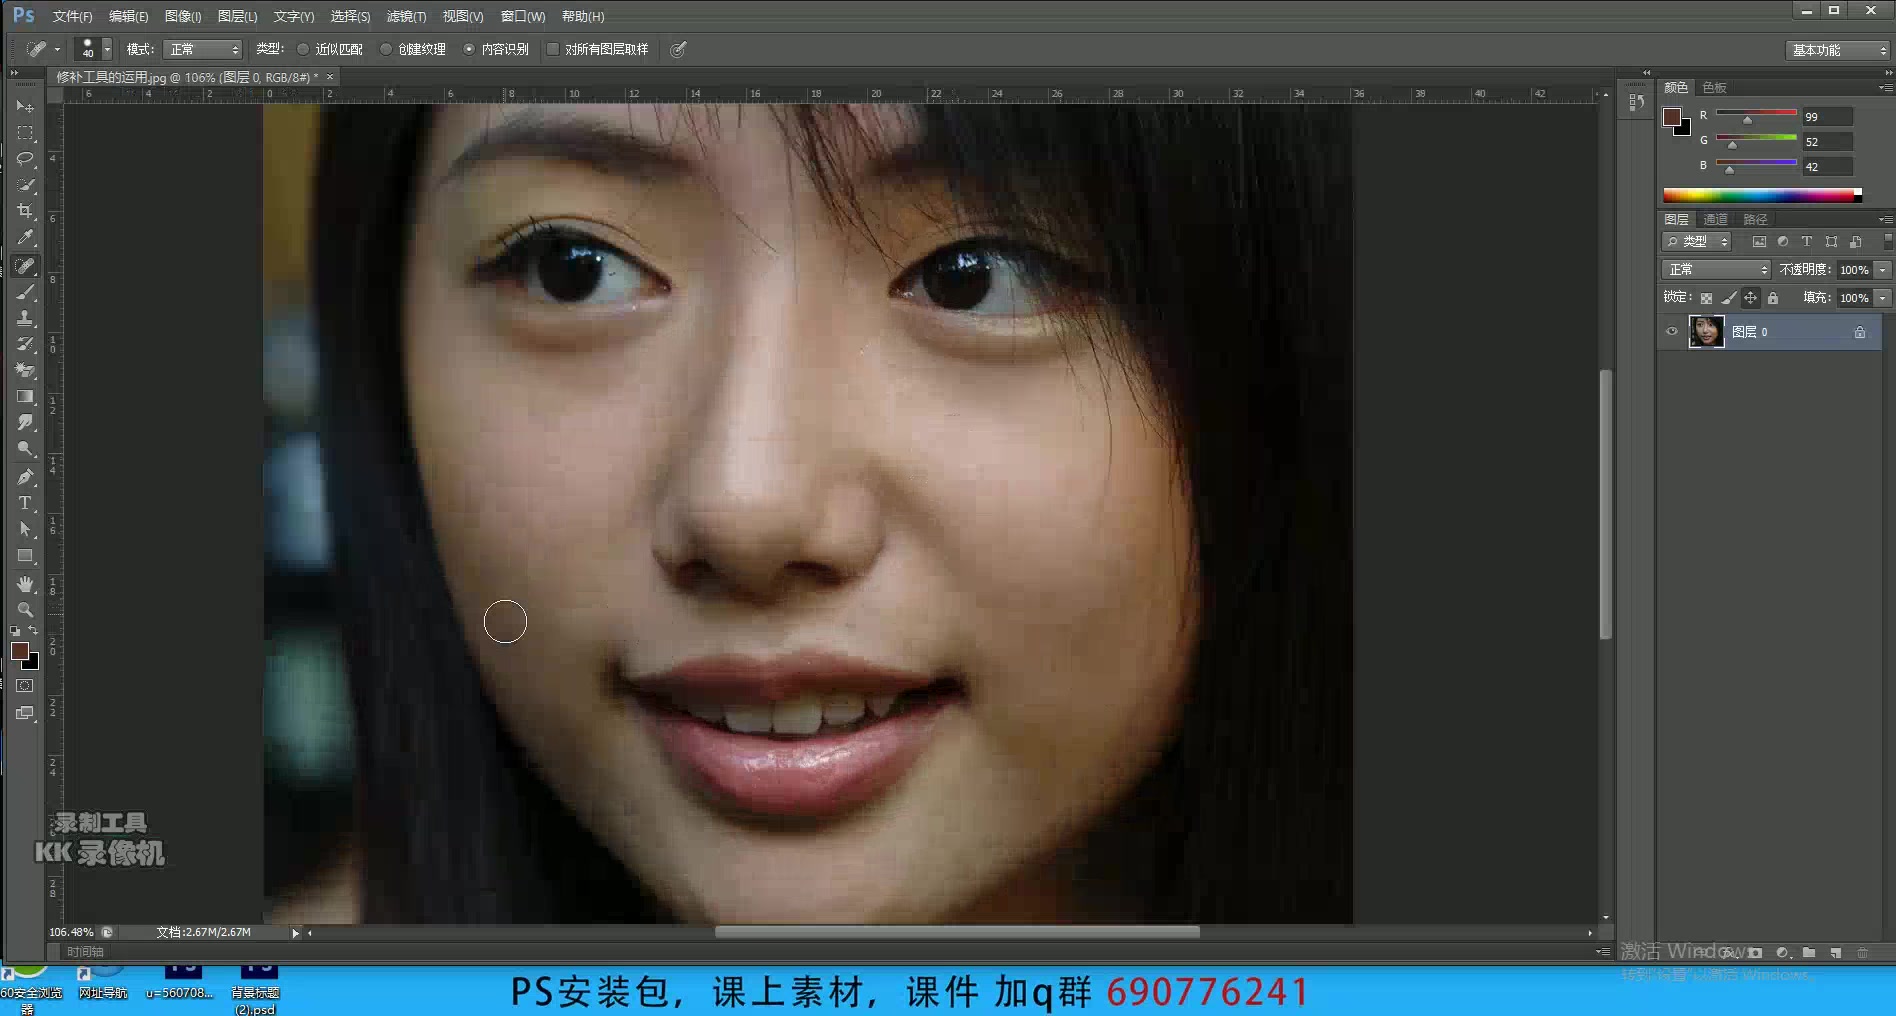Select the Rectangular Marquee tool
This screenshot has height=1016, width=1896.
(25, 132)
